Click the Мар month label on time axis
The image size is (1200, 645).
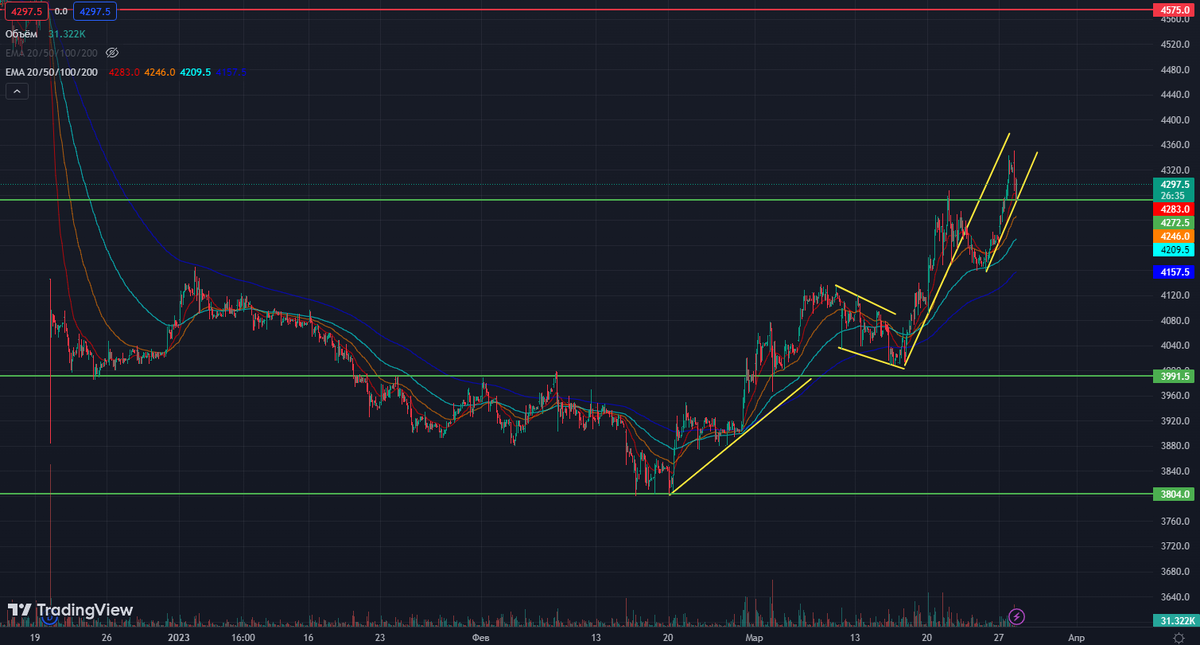tap(754, 636)
